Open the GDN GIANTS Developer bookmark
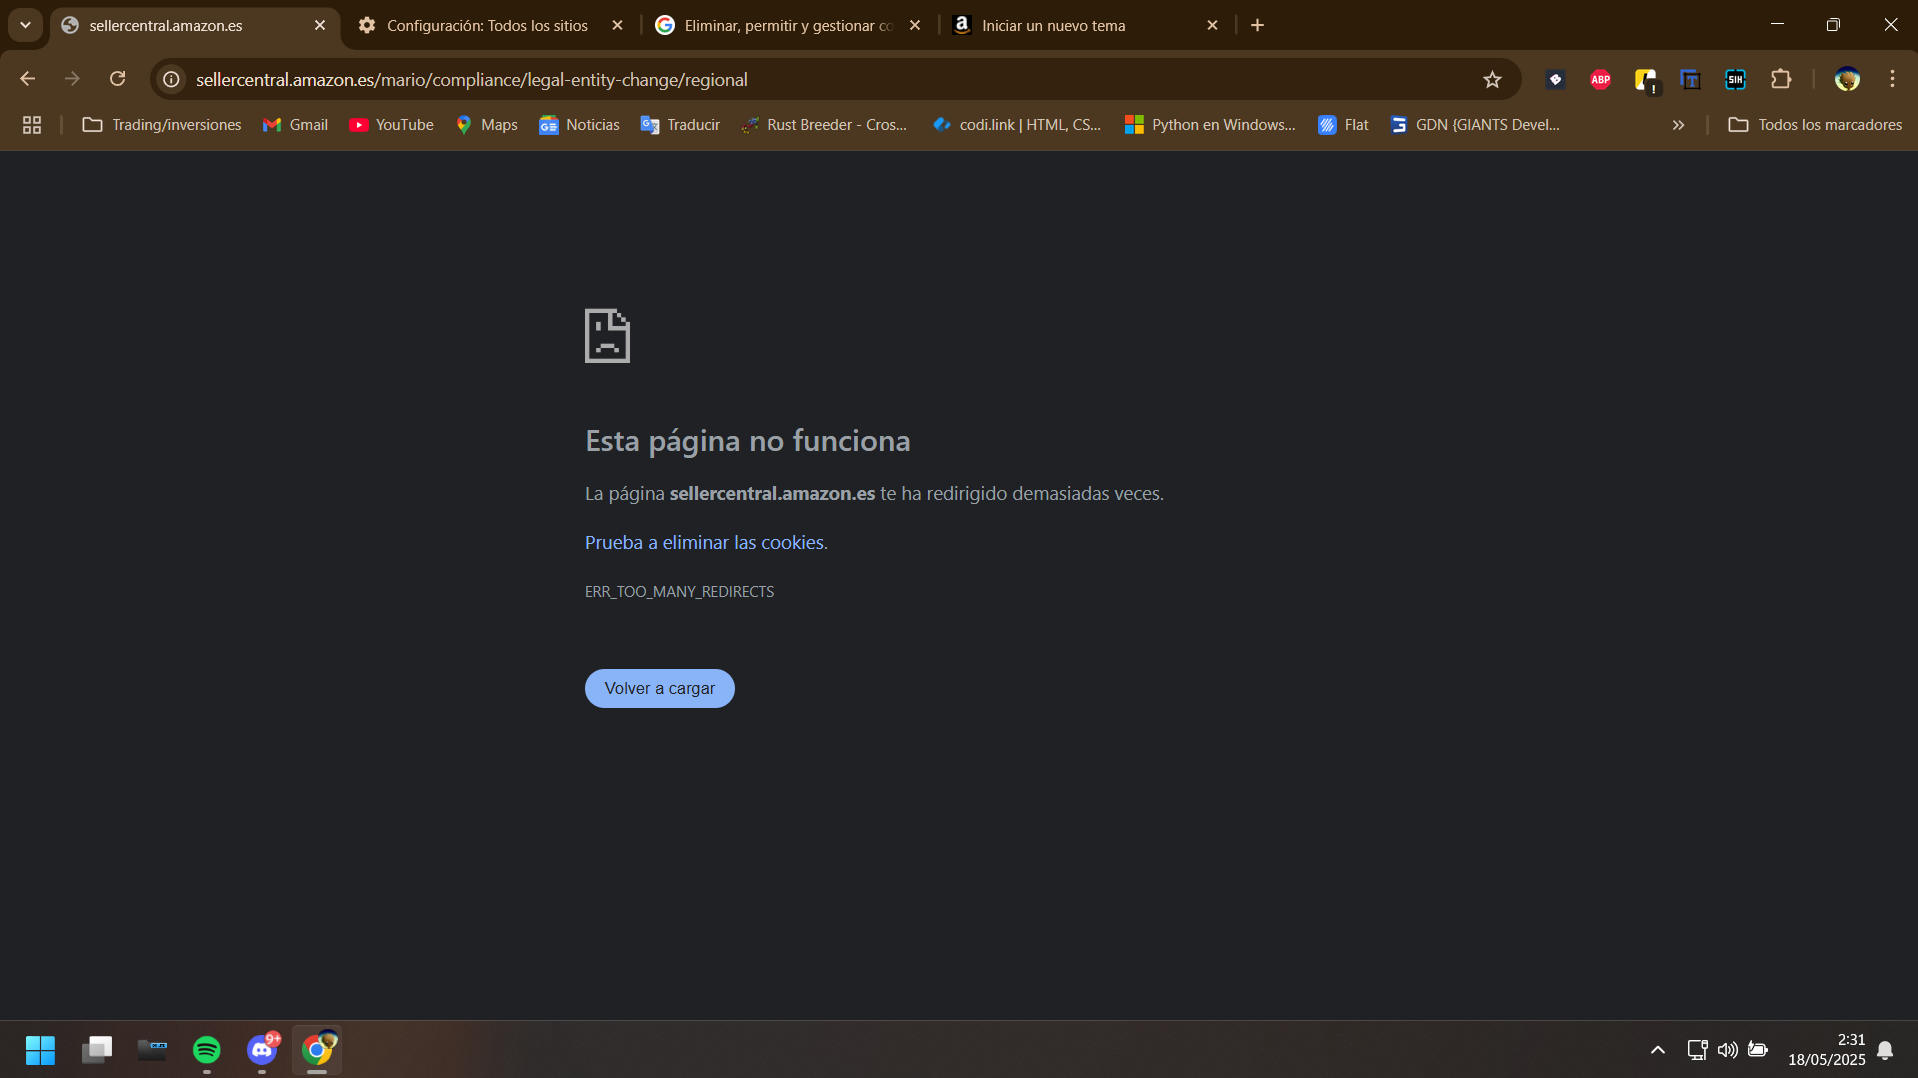This screenshot has height=1078, width=1918. (1475, 125)
